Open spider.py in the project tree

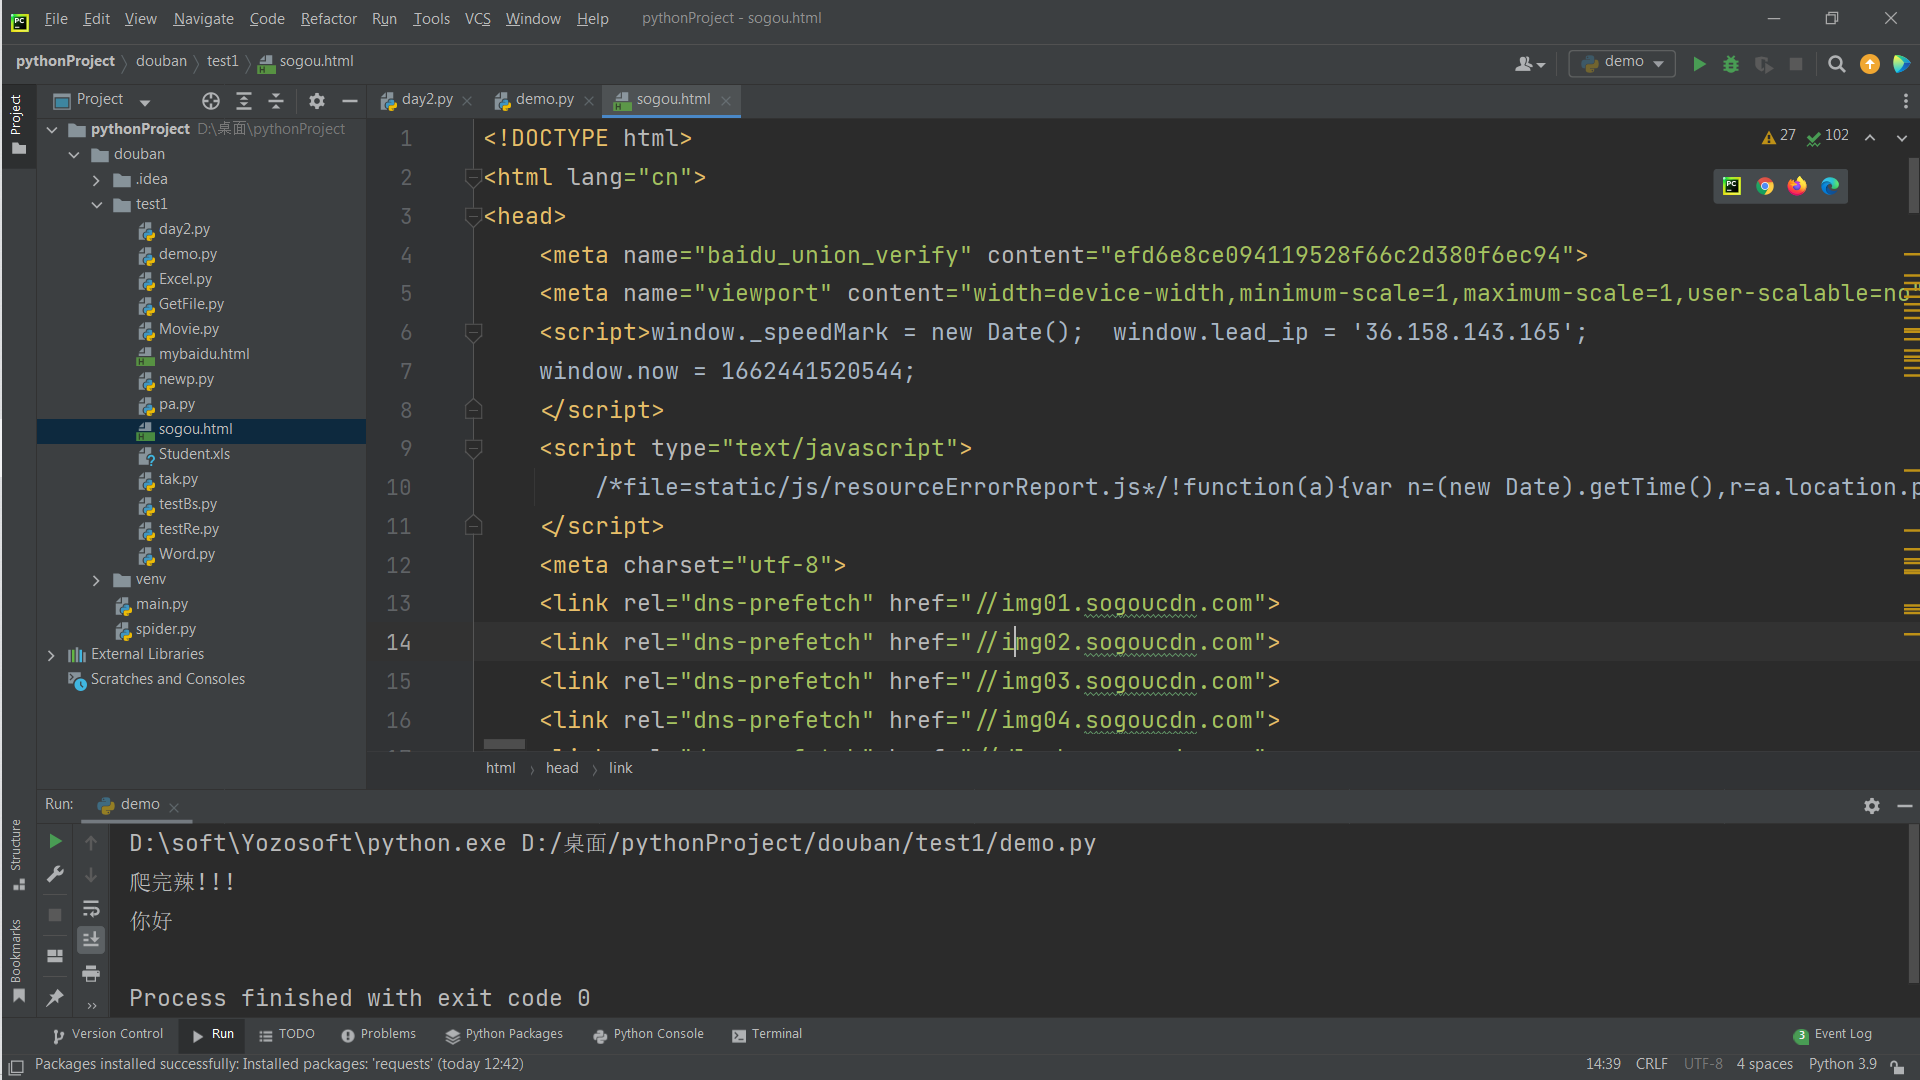click(x=165, y=629)
